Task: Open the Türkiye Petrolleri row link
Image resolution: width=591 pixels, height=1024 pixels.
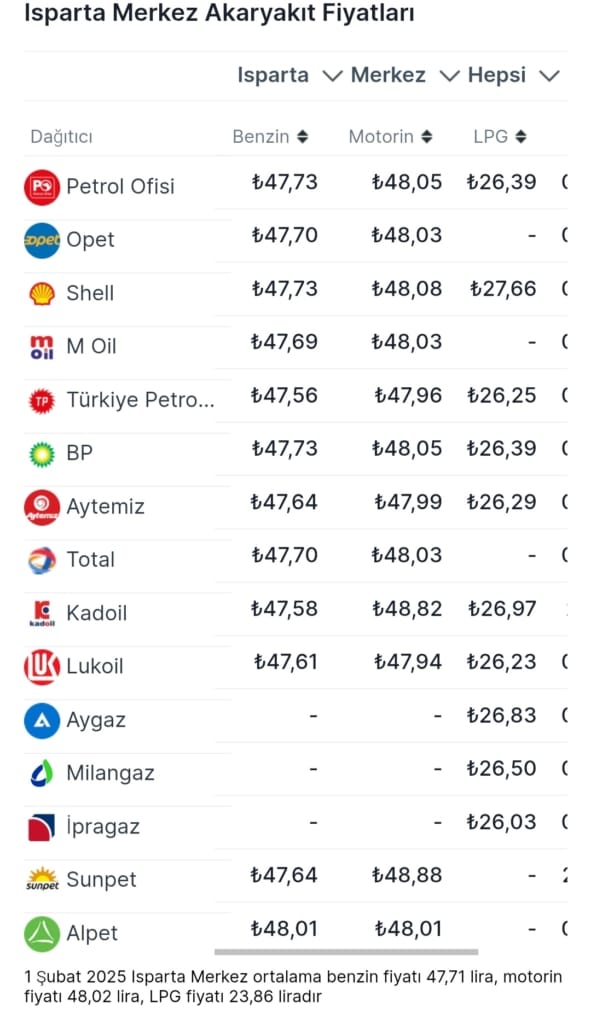Action: (x=140, y=400)
